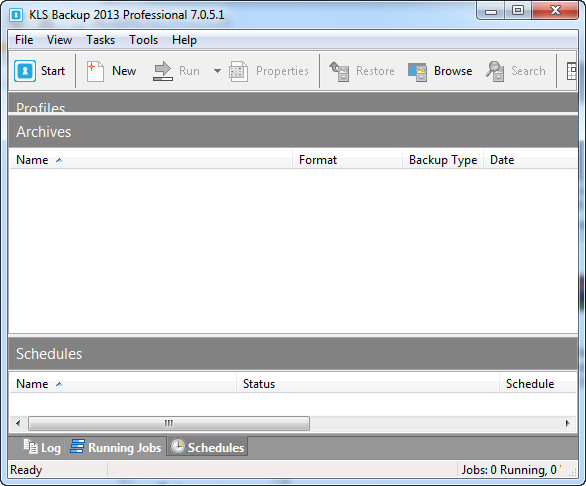
Task: Click the Browse archive button
Action: tap(440, 71)
